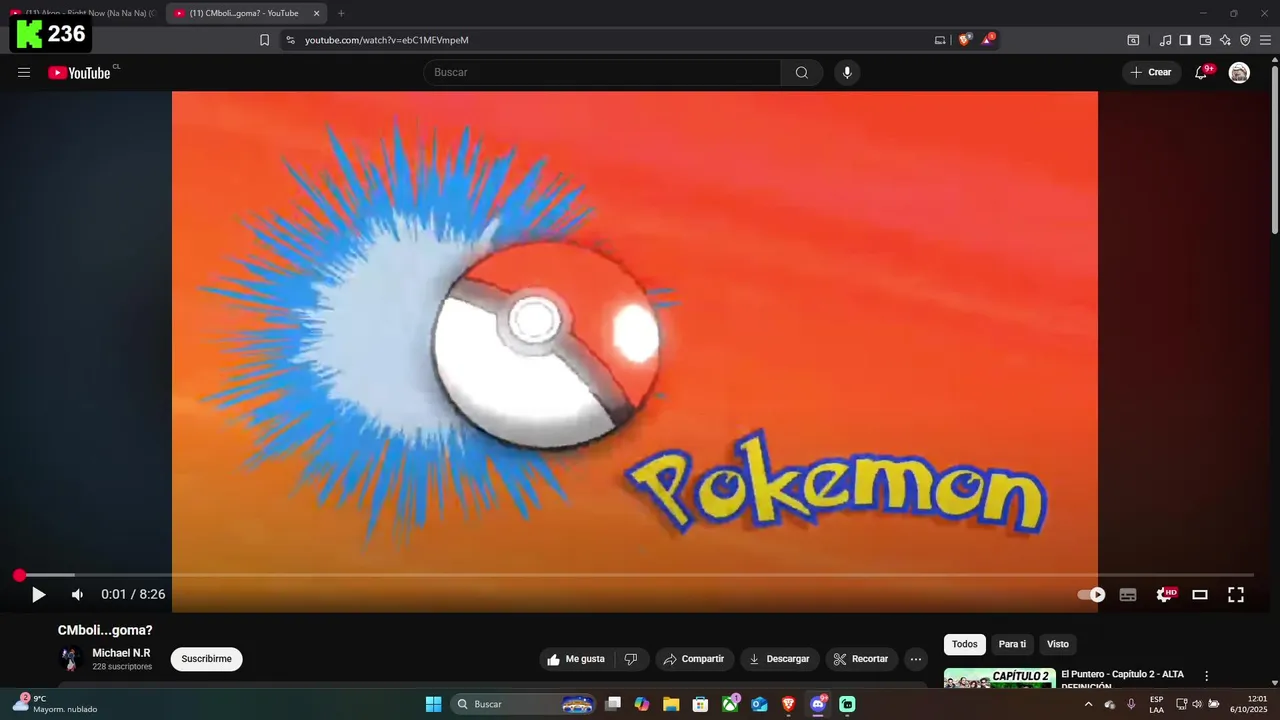Open File Explorer from the taskbar

671,704
